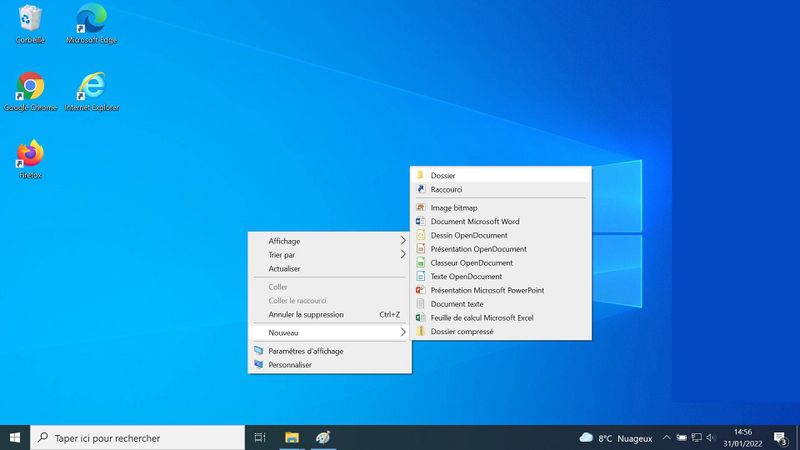
Task: Click the network tray icon
Action: [696, 438]
